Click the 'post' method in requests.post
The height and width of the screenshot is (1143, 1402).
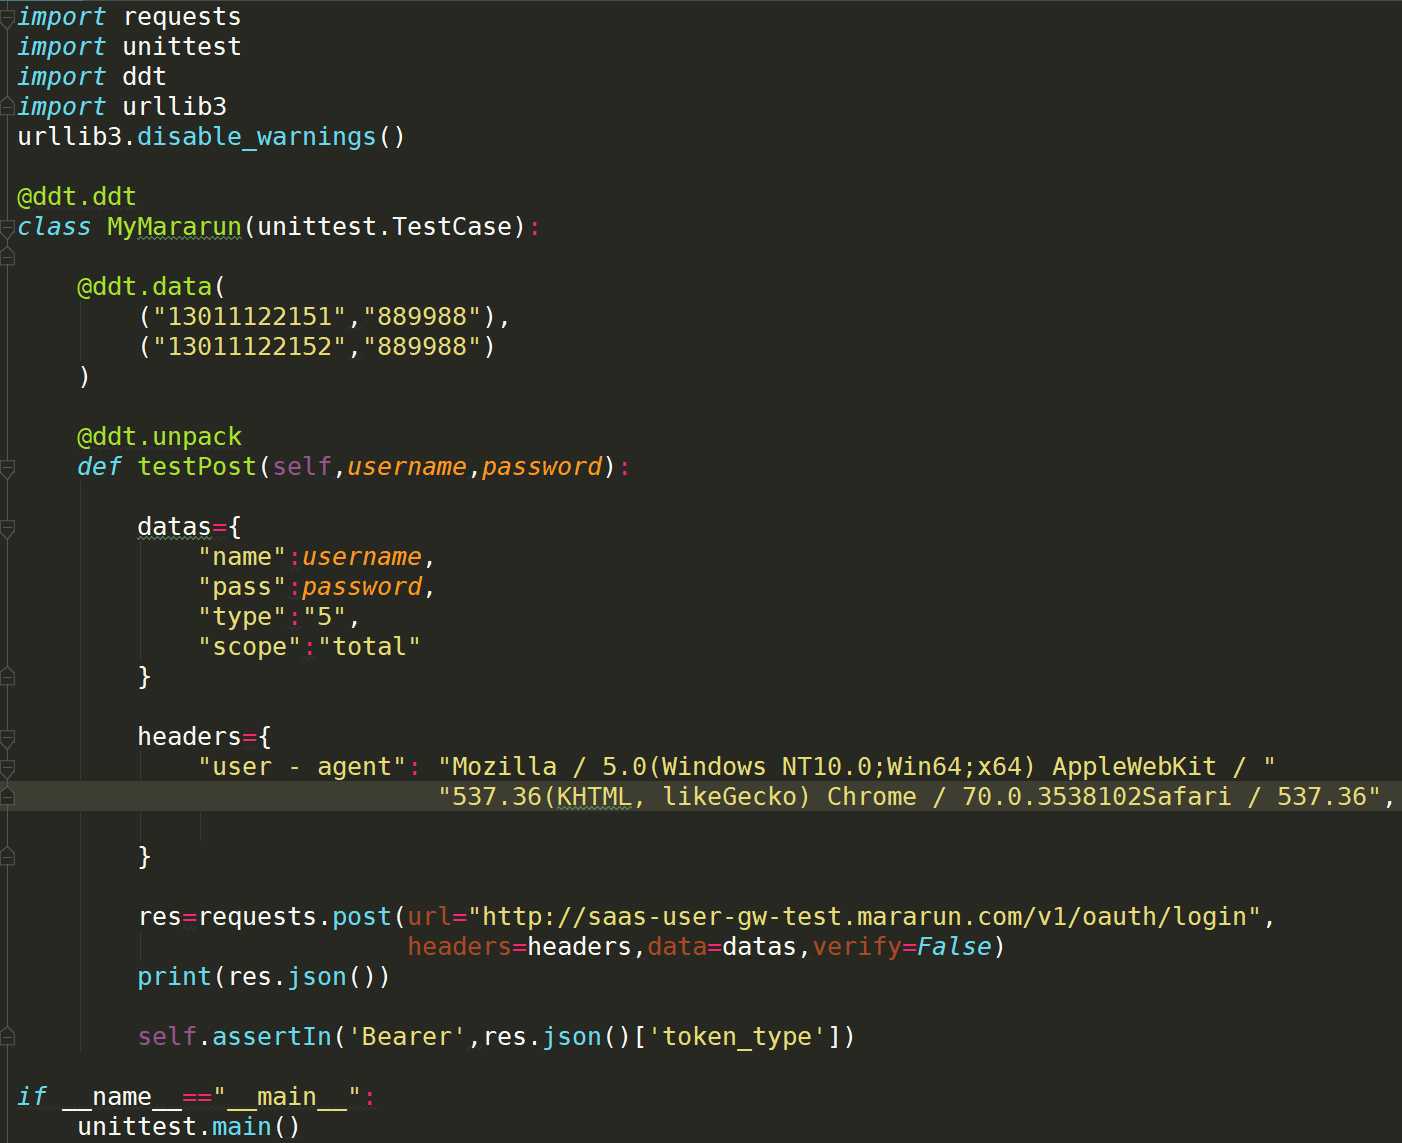pos(362,917)
